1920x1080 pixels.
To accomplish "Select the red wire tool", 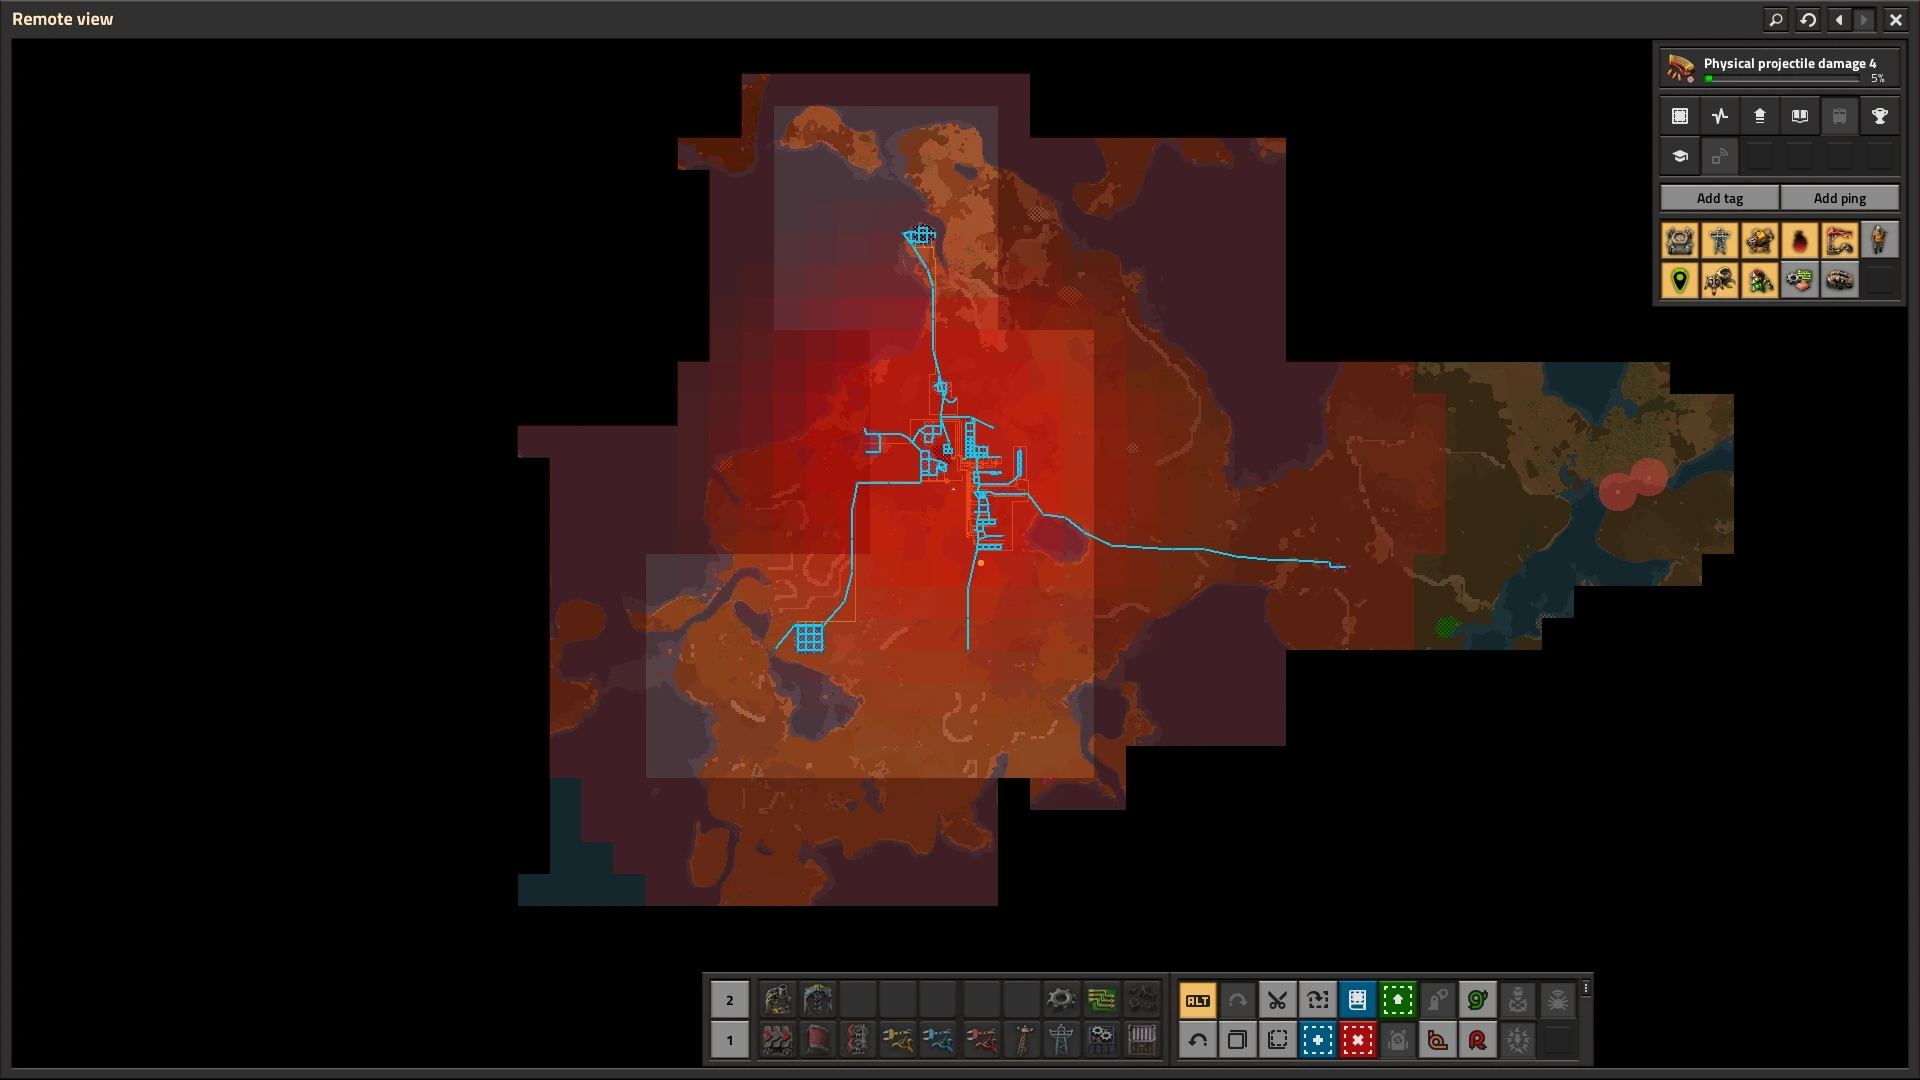I will coord(1477,1040).
